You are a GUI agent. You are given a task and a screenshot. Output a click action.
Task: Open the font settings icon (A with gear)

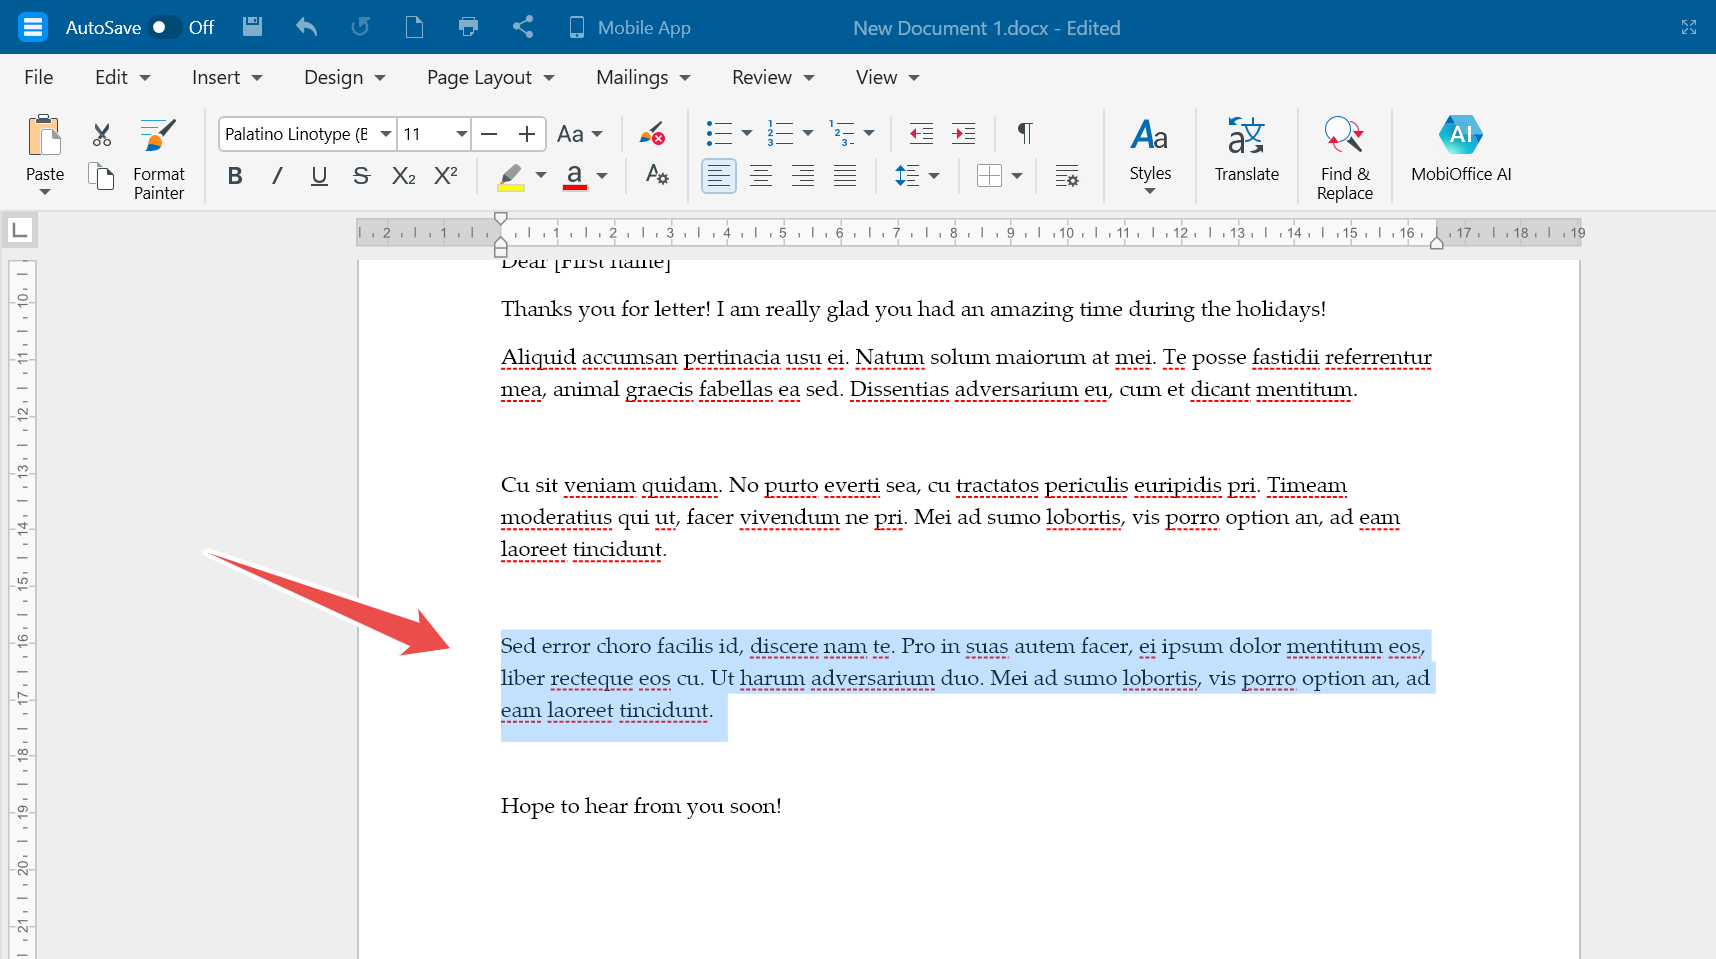click(x=657, y=175)
